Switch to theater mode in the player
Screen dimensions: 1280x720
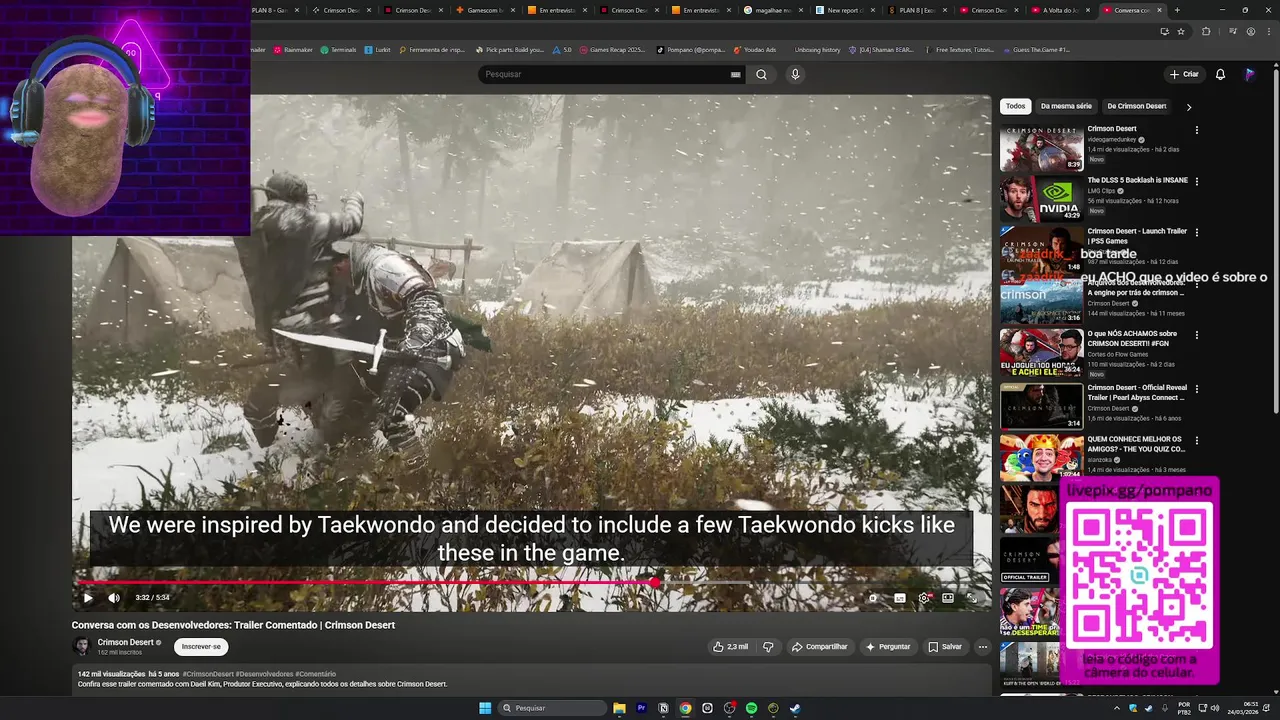pyautogui.click(x=948, y=598)
